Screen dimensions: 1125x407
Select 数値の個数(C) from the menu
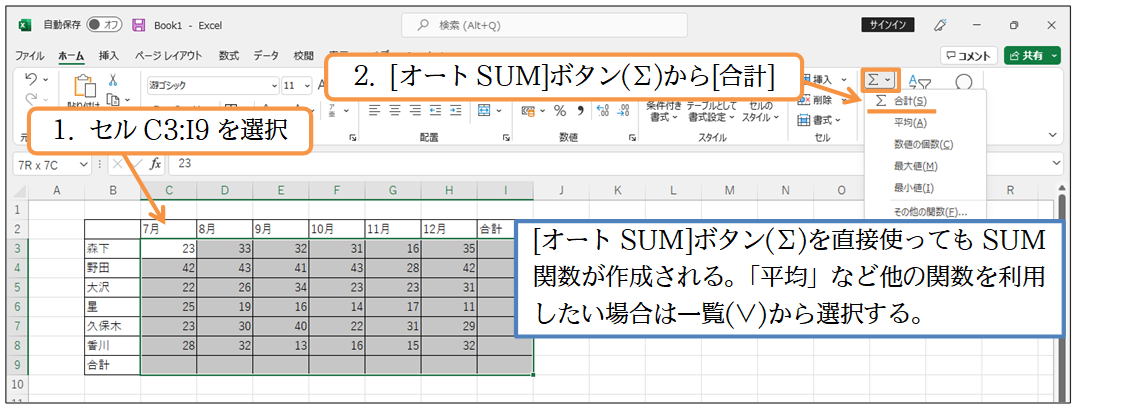click(x=925, y=144)
